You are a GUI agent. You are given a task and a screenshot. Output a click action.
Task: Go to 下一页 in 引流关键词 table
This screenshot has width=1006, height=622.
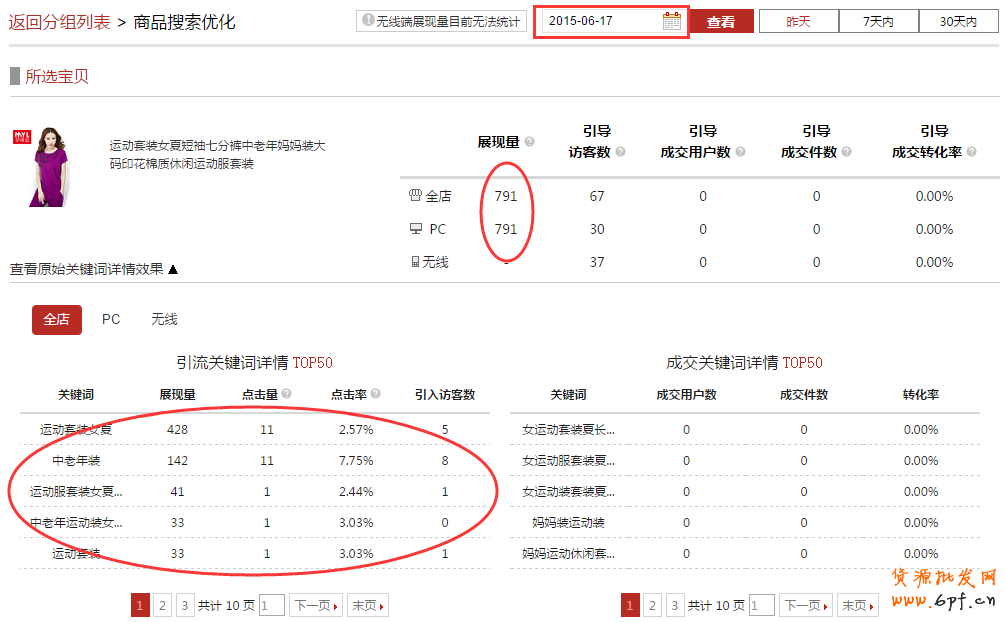[315, 605]
